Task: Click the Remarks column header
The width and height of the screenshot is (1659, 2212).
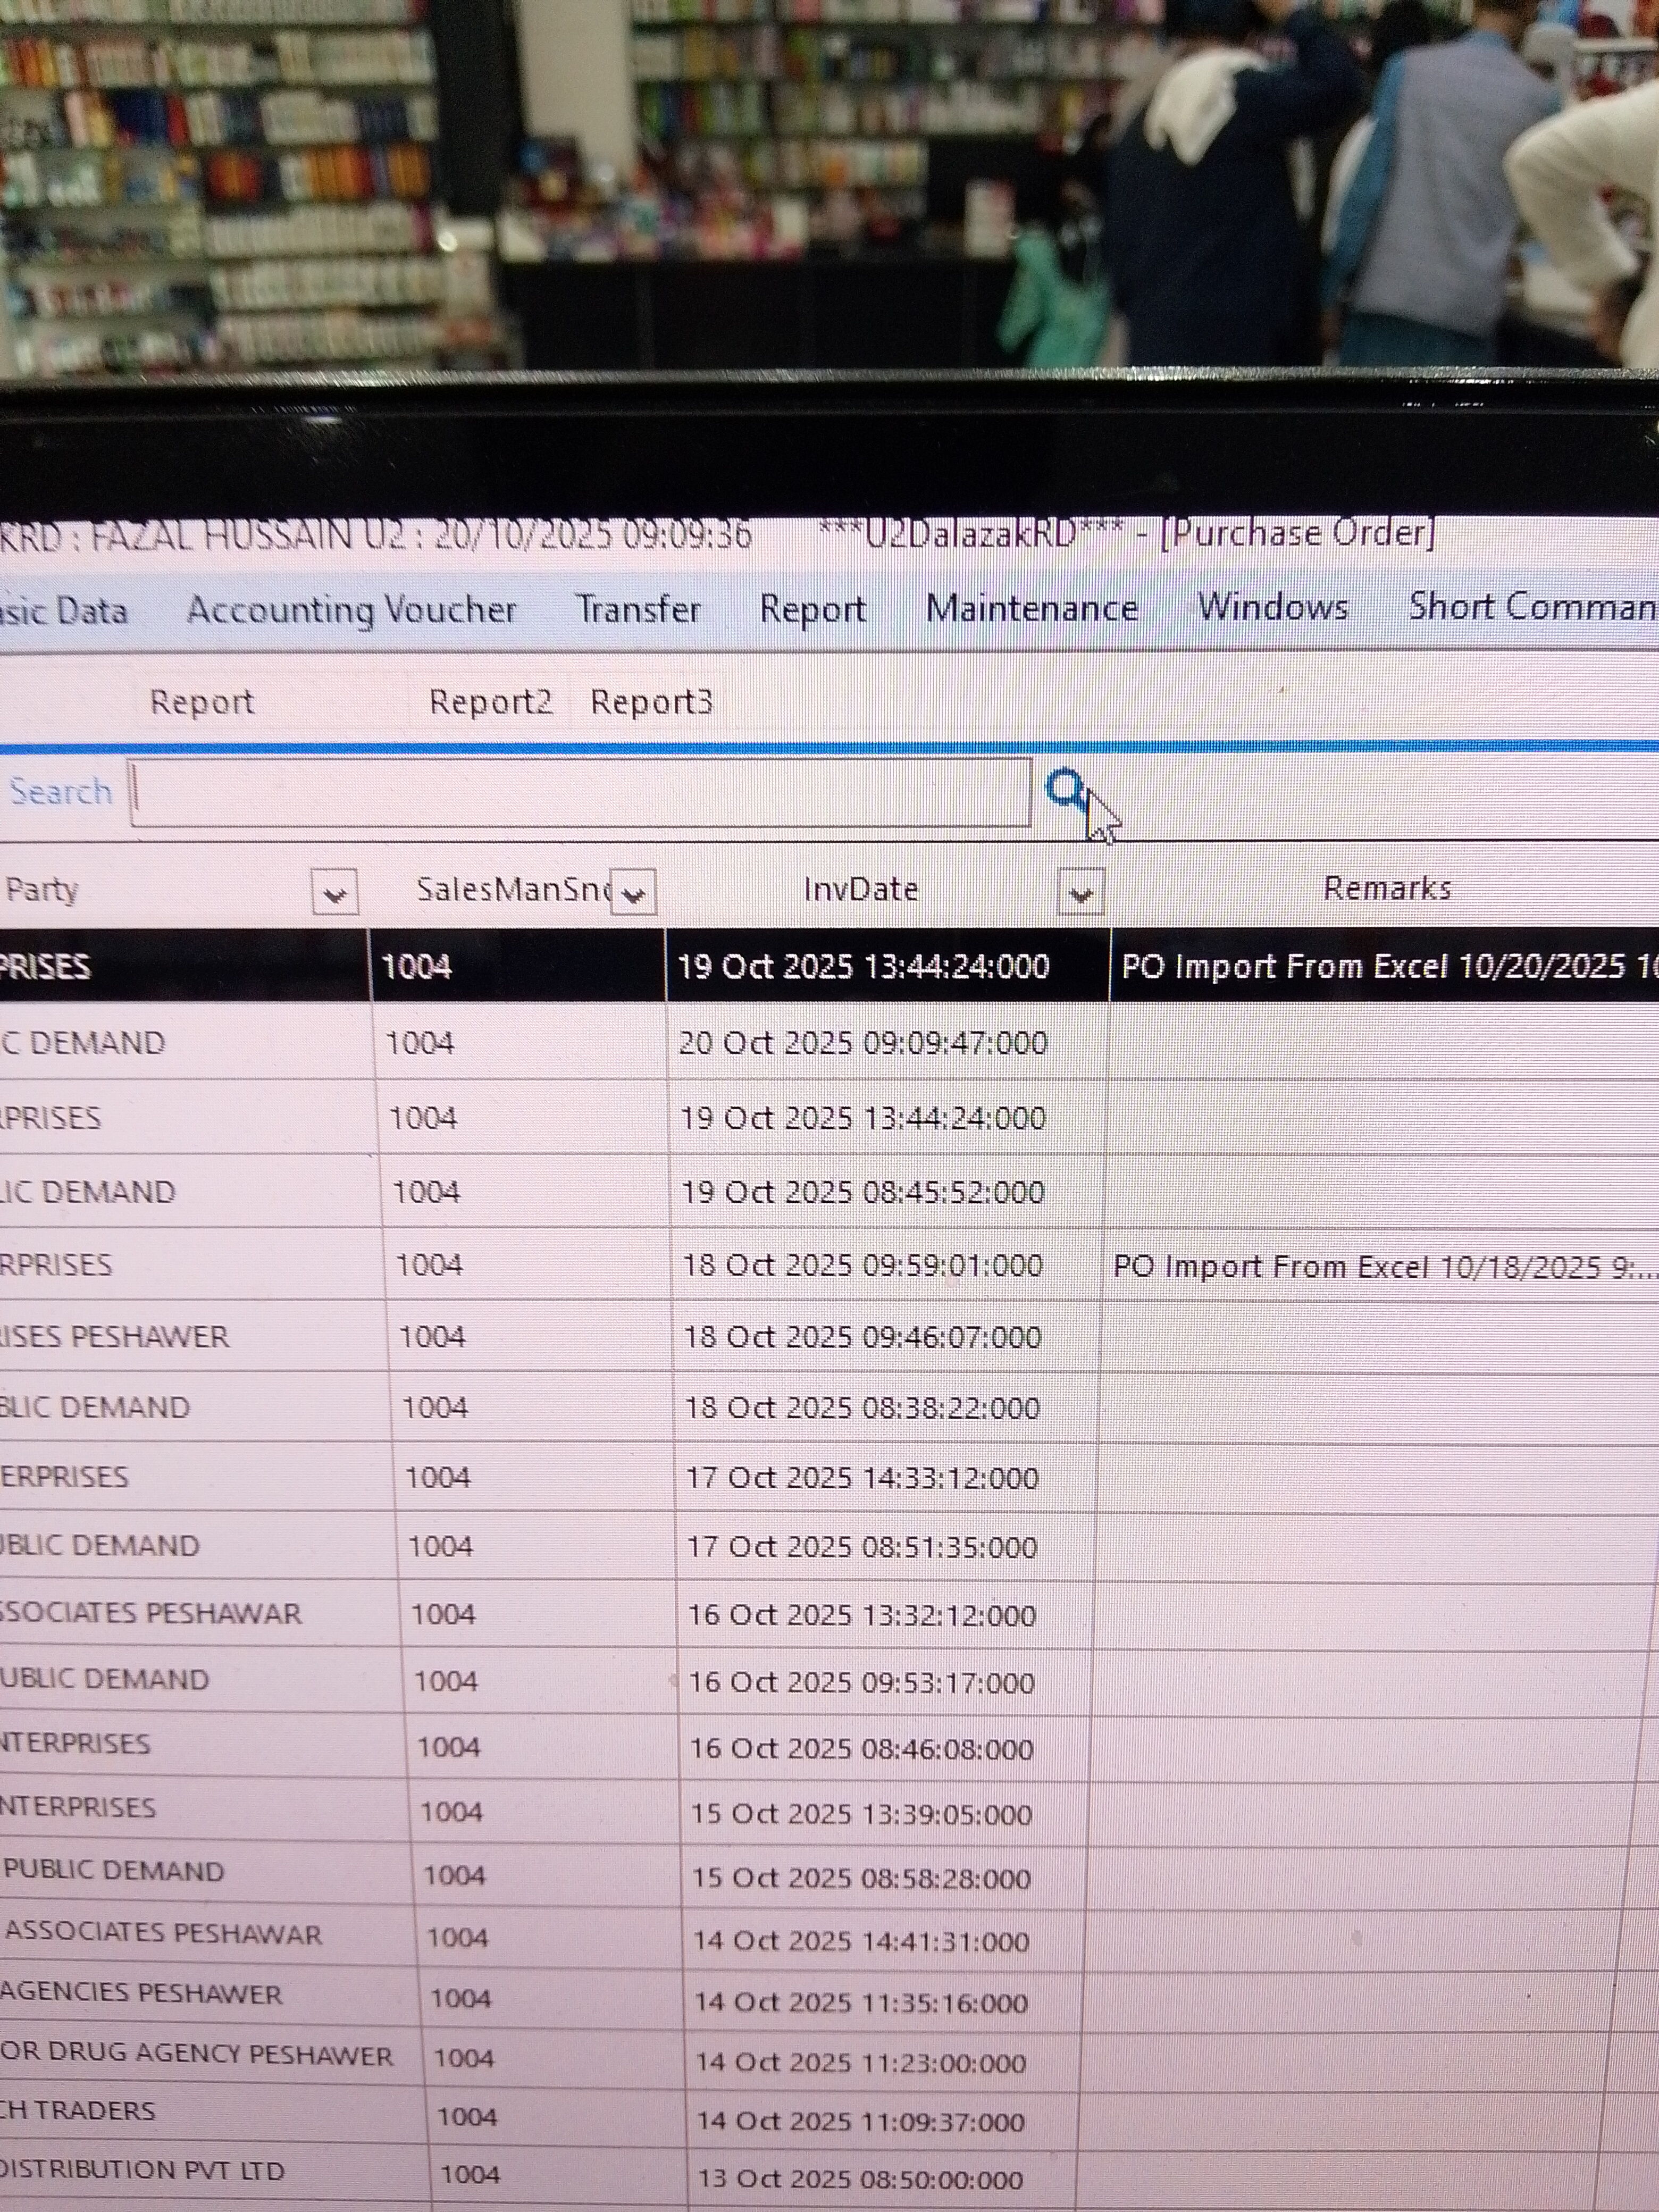Action: tap(1386, 888)
